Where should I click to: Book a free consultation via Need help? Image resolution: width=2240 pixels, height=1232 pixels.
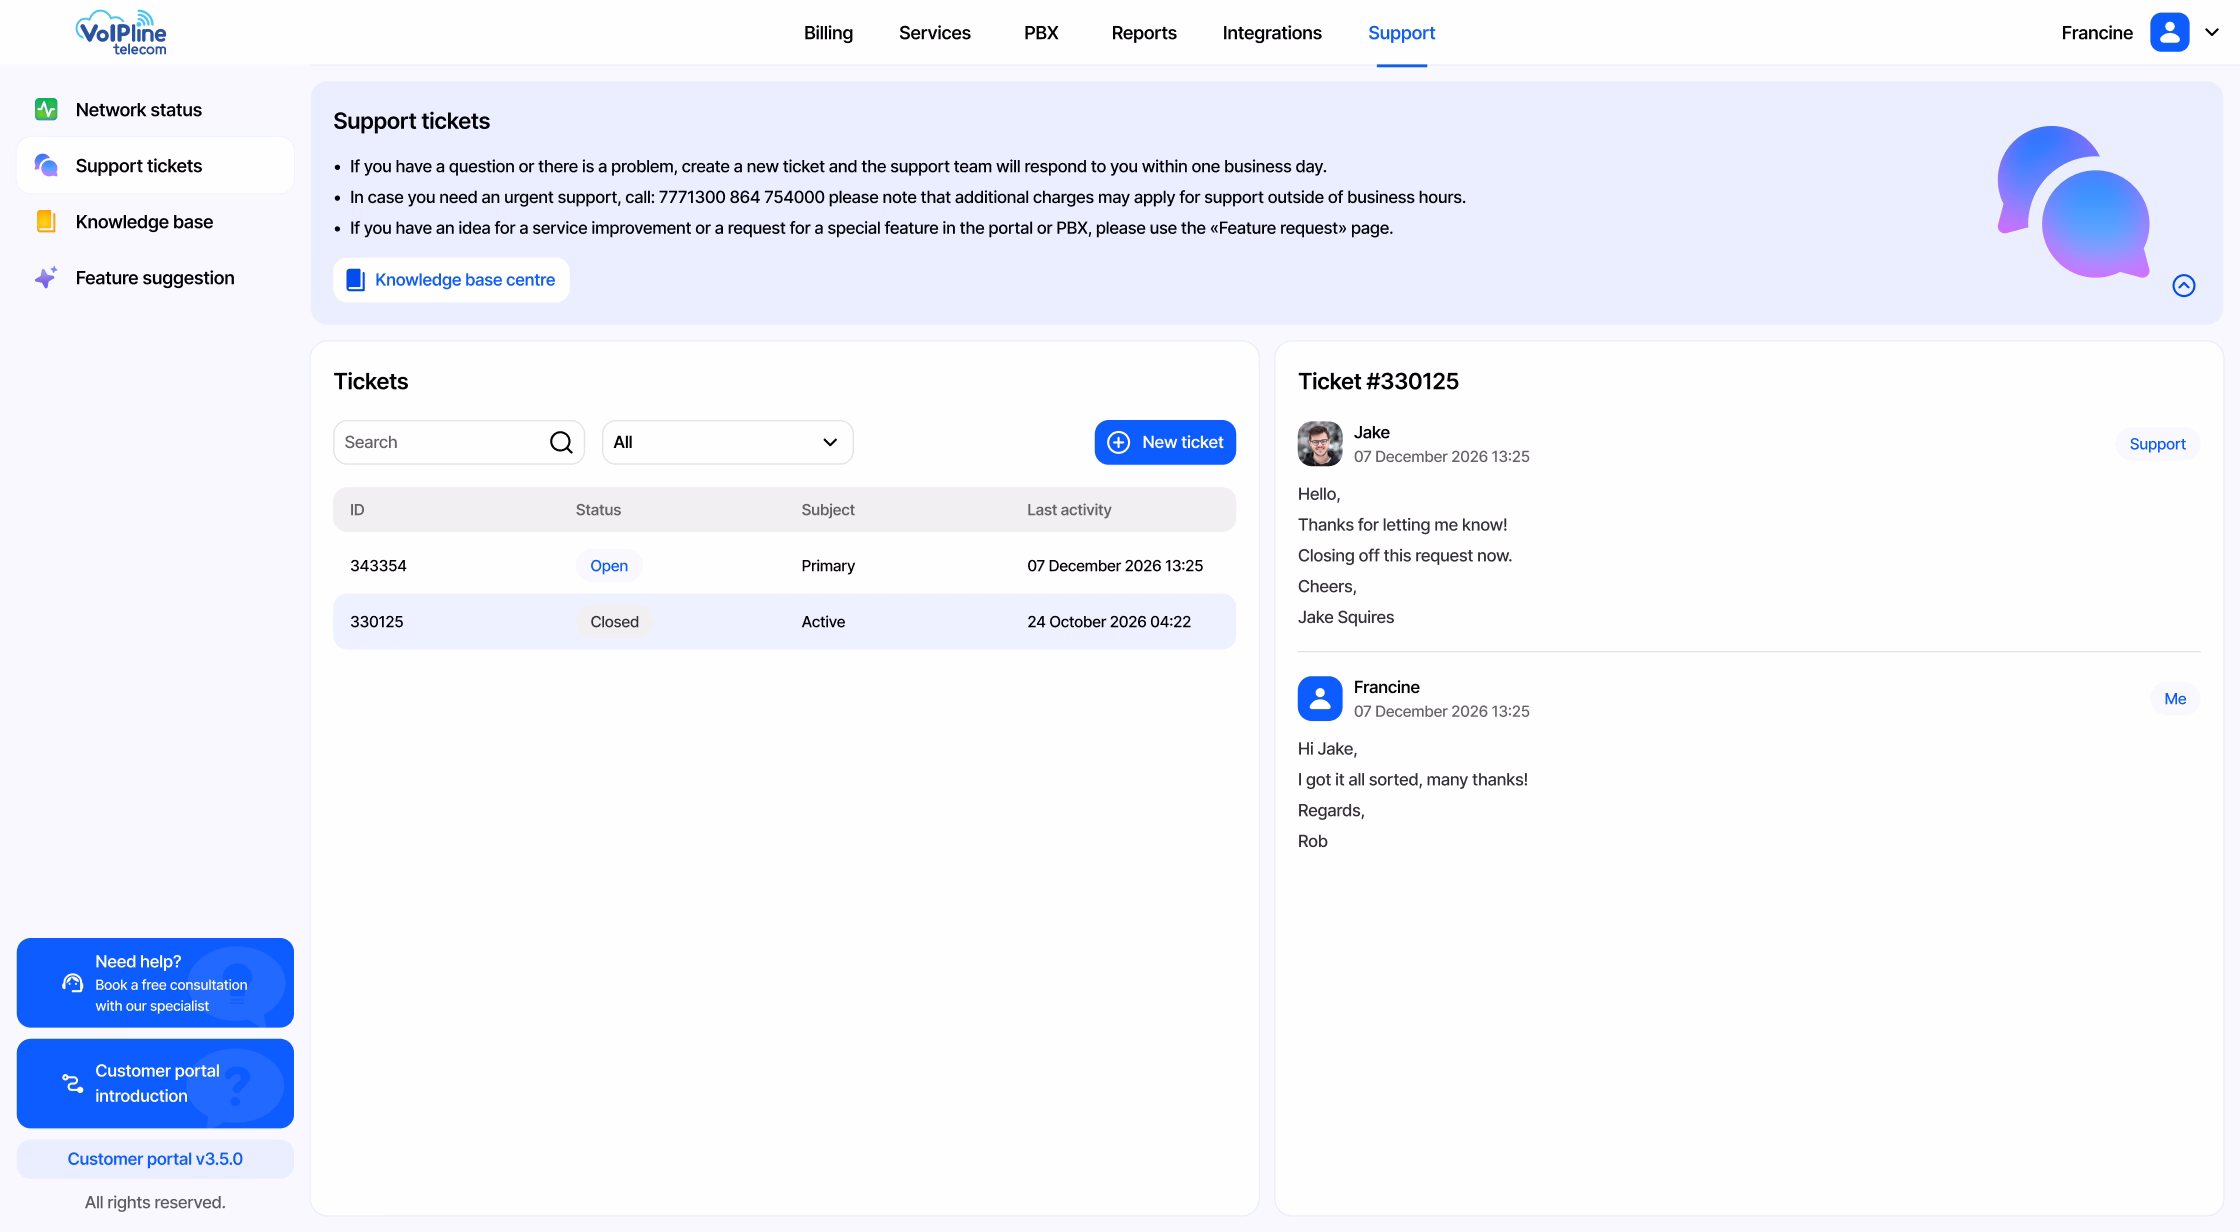[155, 983]
